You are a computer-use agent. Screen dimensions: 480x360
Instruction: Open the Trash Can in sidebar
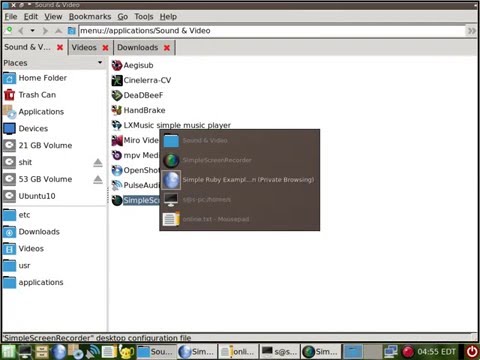coord(37,95)
